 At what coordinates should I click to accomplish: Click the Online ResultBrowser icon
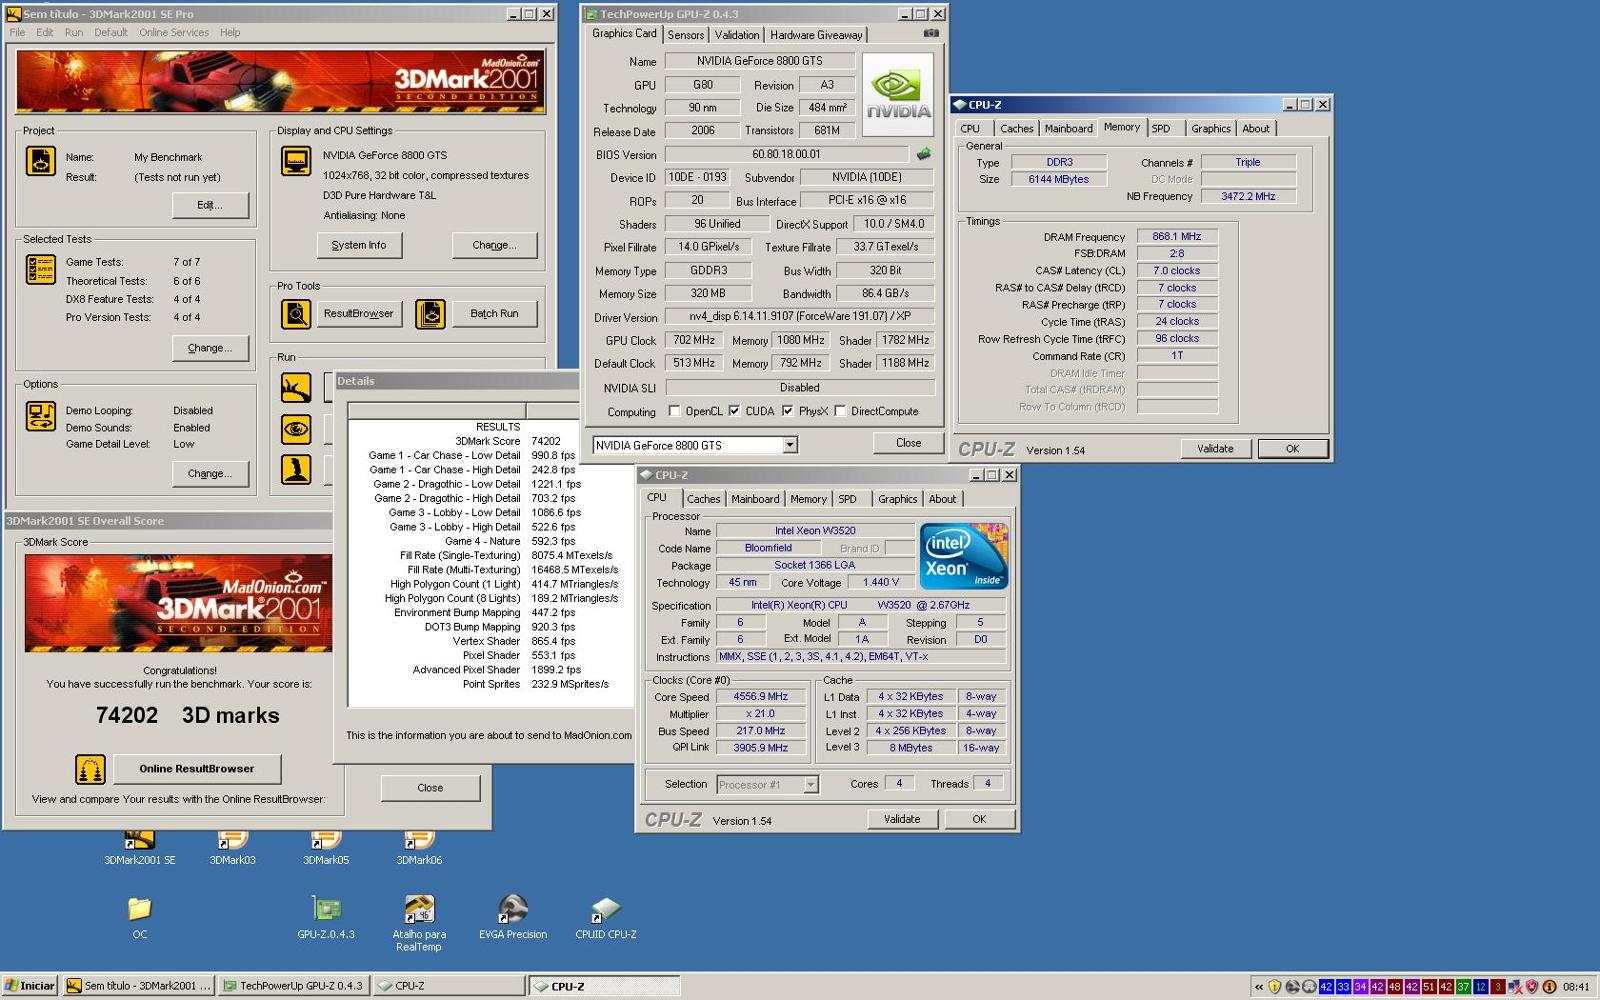tap(90, 769)
